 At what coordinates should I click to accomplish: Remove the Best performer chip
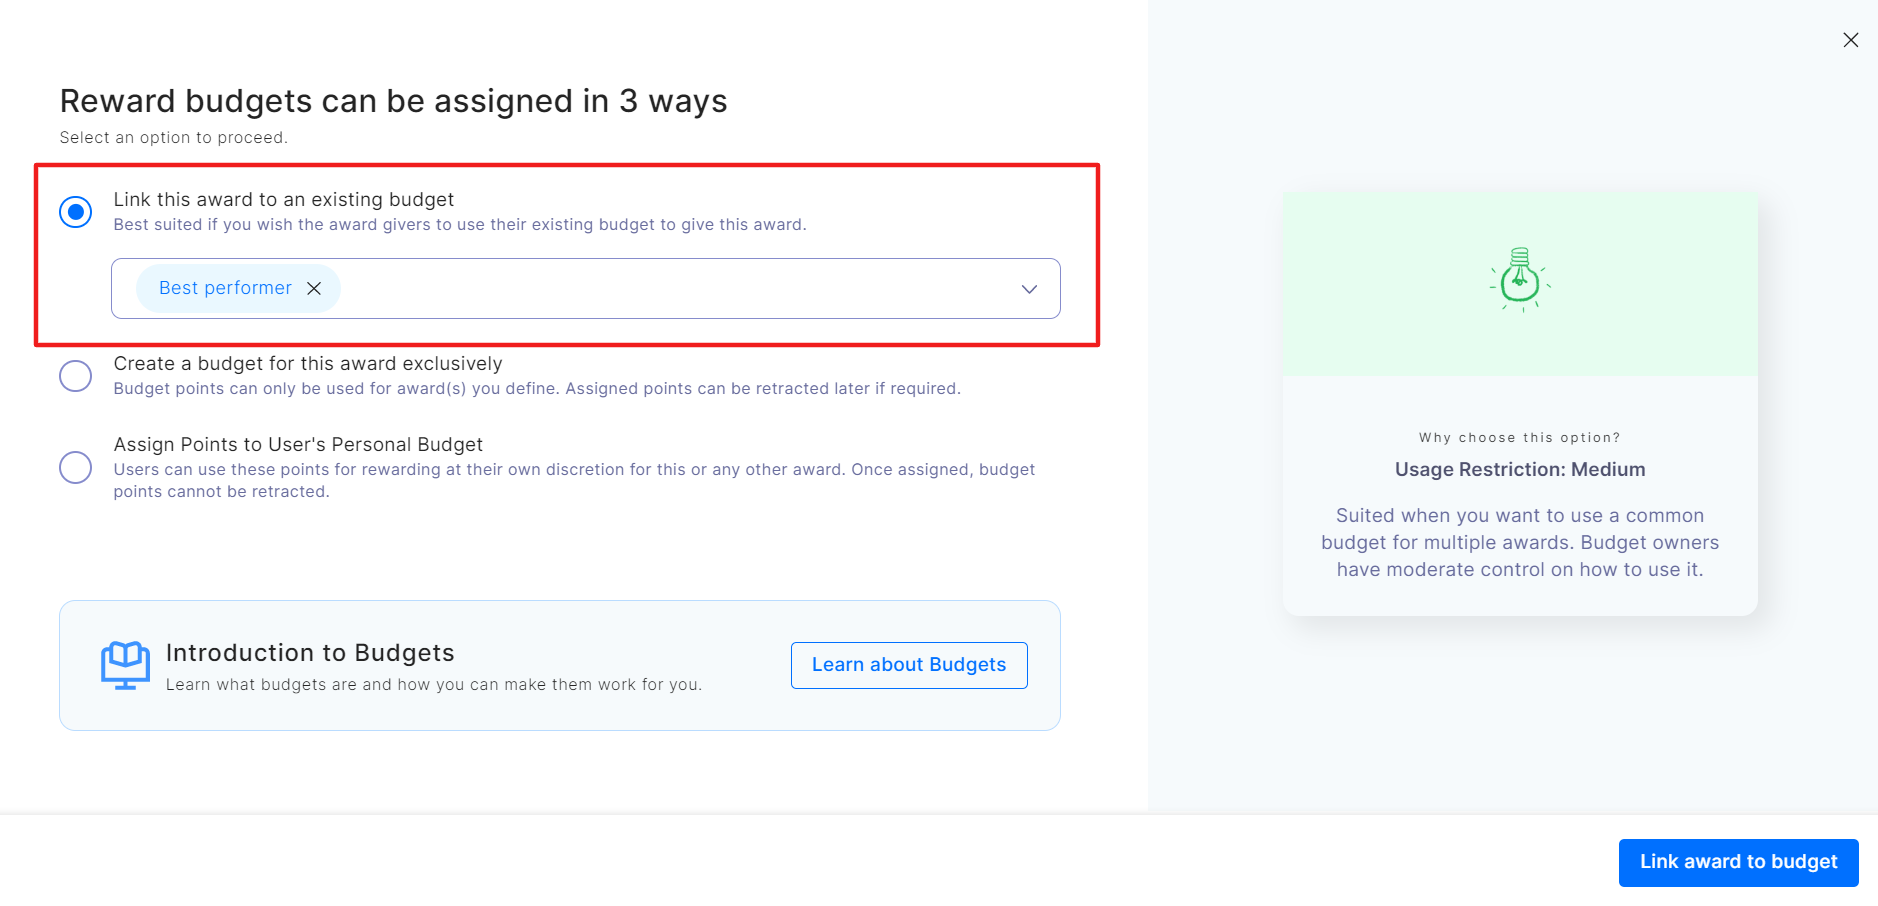(314, 289)
